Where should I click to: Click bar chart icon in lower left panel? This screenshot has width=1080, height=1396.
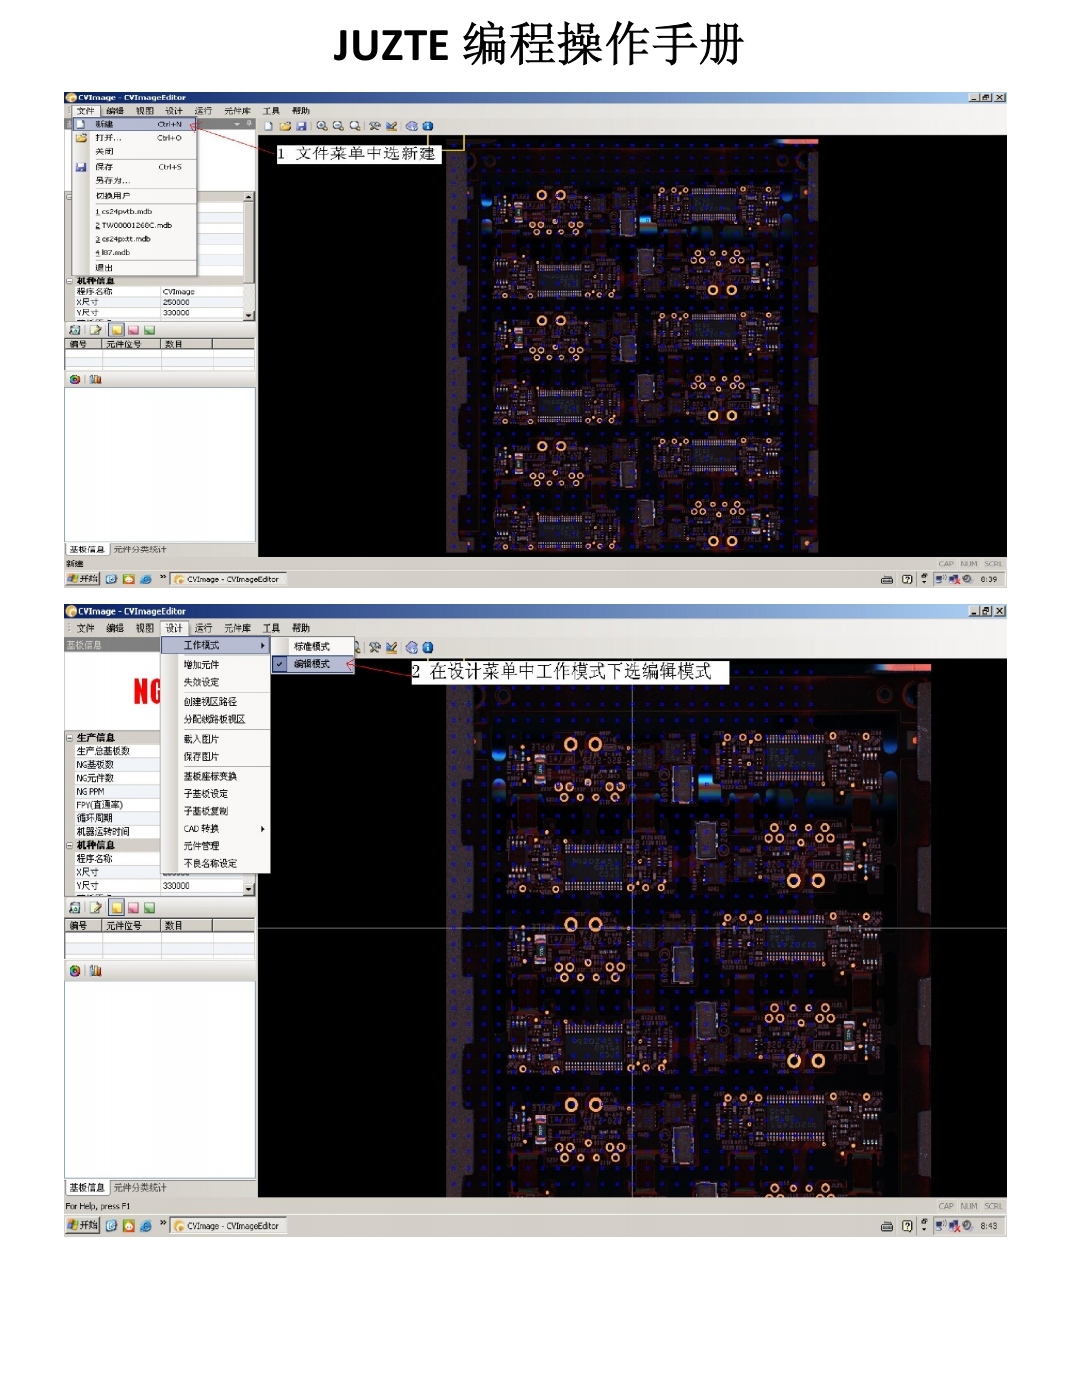(x=95, y=971)
